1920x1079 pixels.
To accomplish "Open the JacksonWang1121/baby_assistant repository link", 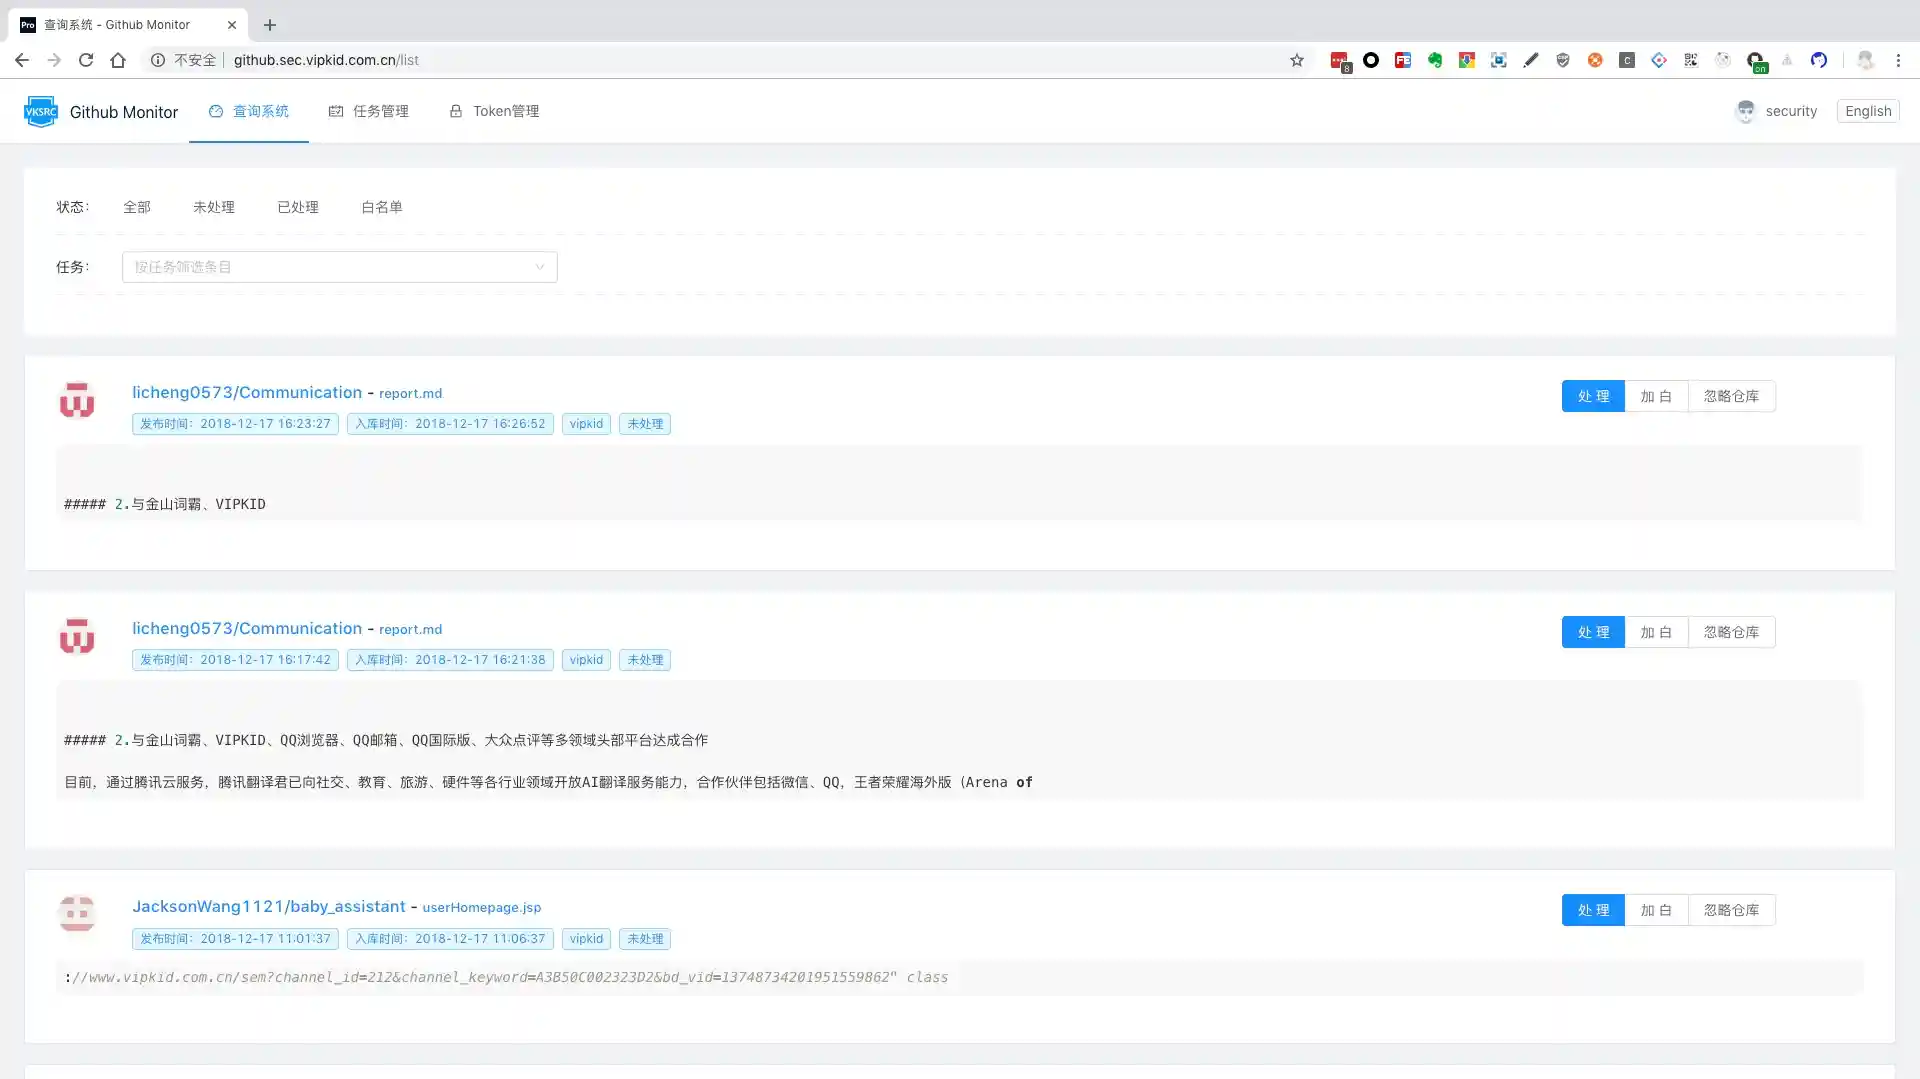I will pos(268,906).
